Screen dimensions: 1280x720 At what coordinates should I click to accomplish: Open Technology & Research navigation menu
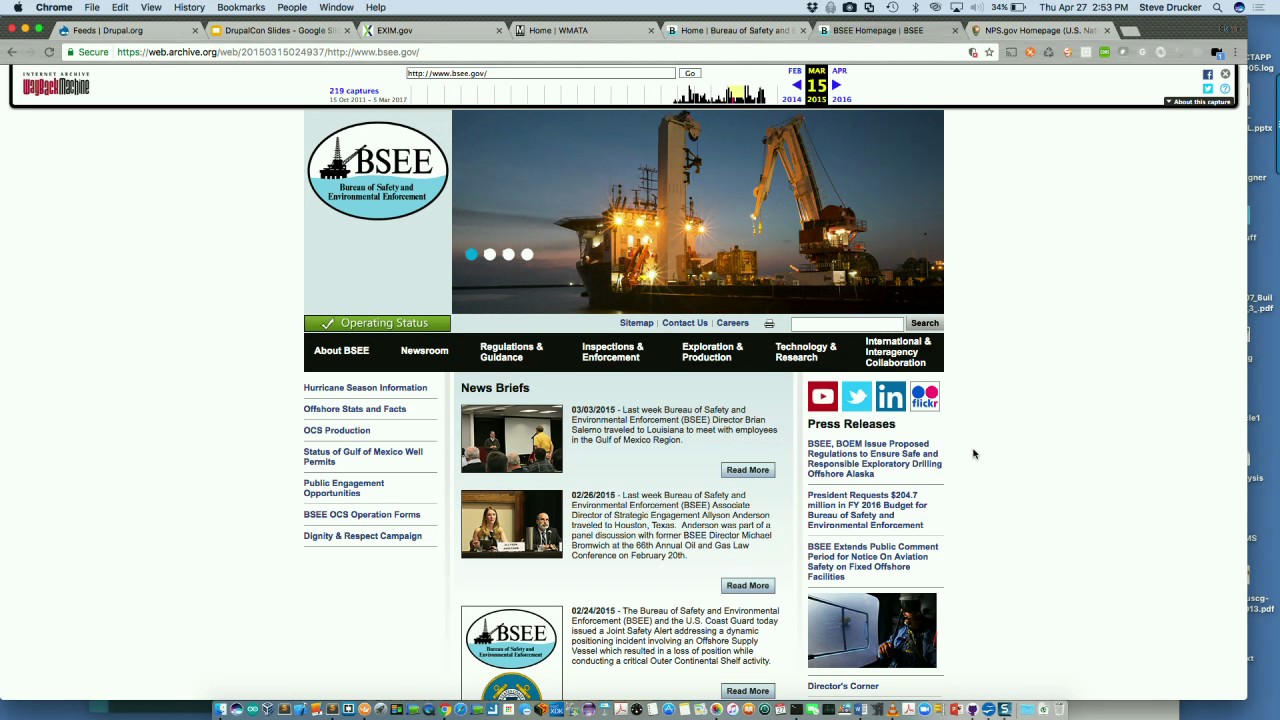point(805,352)
